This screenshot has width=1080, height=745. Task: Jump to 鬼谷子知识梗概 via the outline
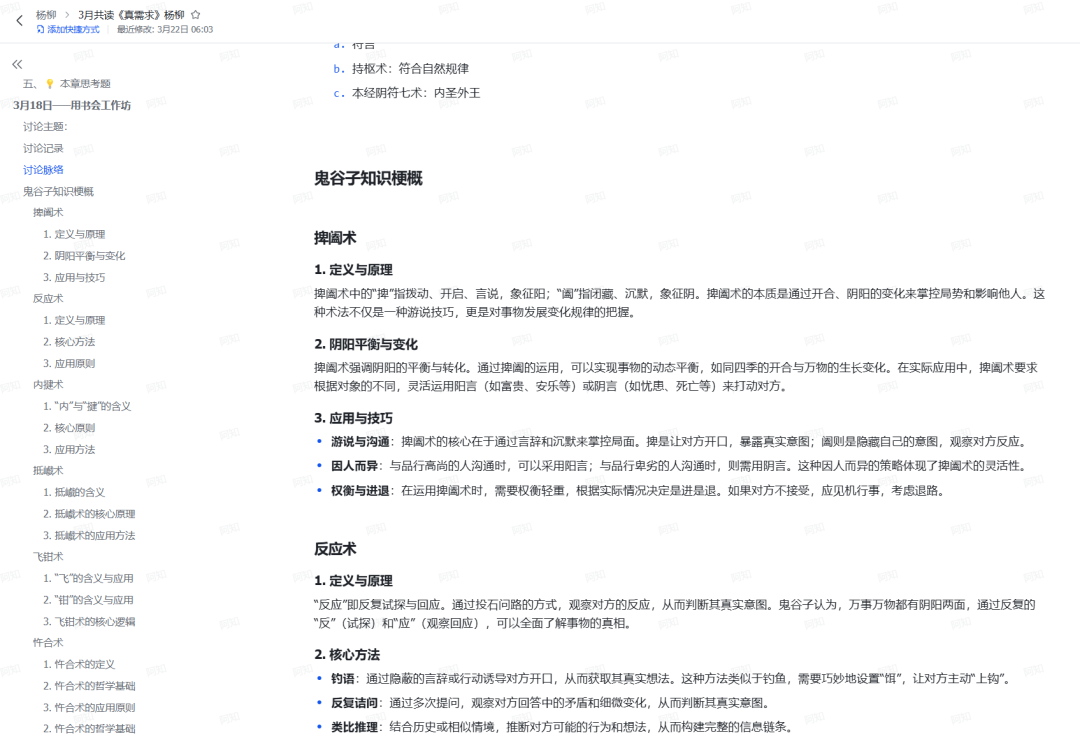click(x=60, y=190)
